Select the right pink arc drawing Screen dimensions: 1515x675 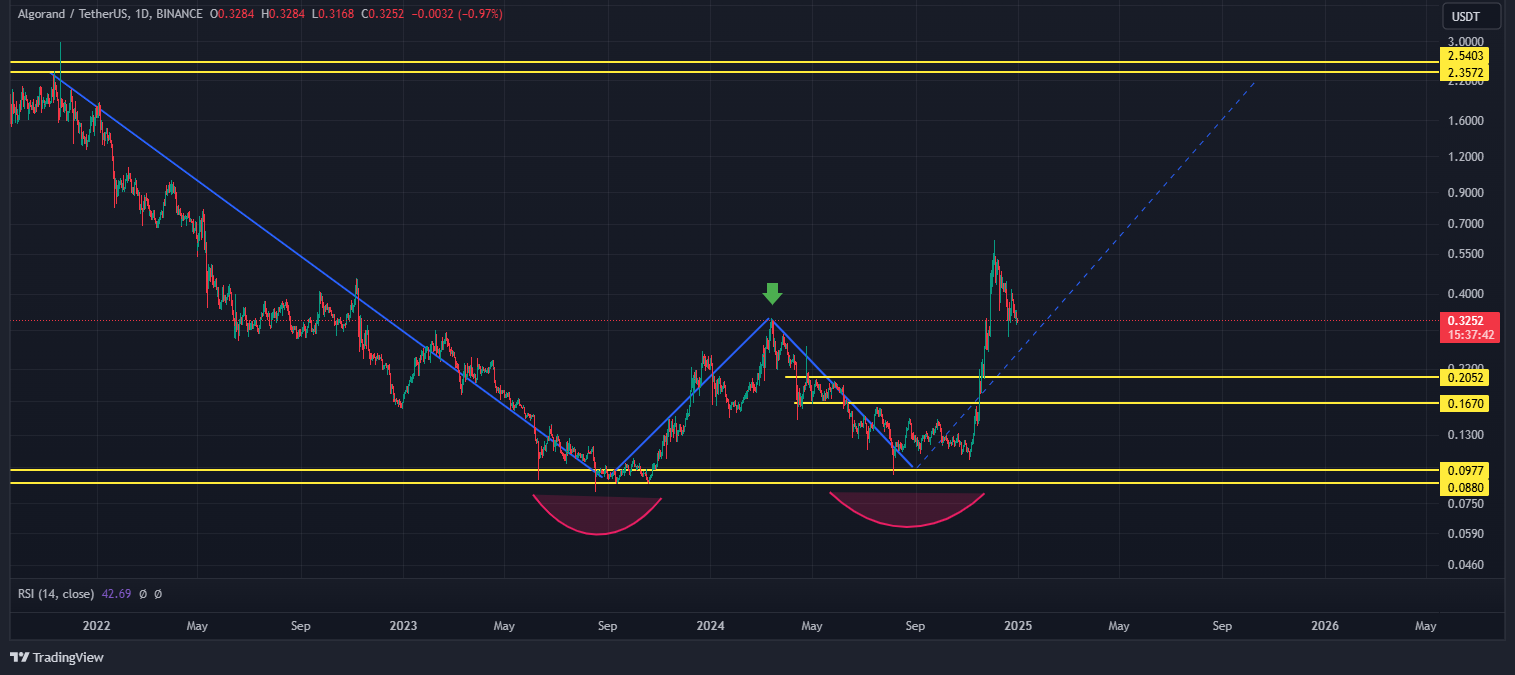pos(907,510)
